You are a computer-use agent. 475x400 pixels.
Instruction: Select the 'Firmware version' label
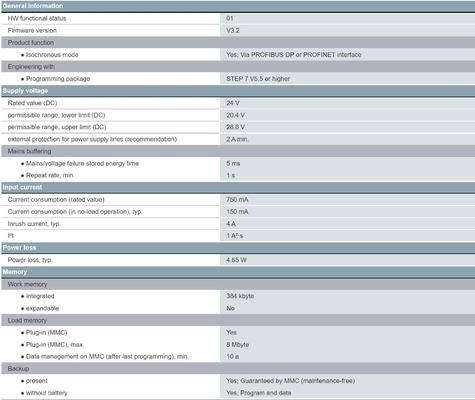point(32,30)
